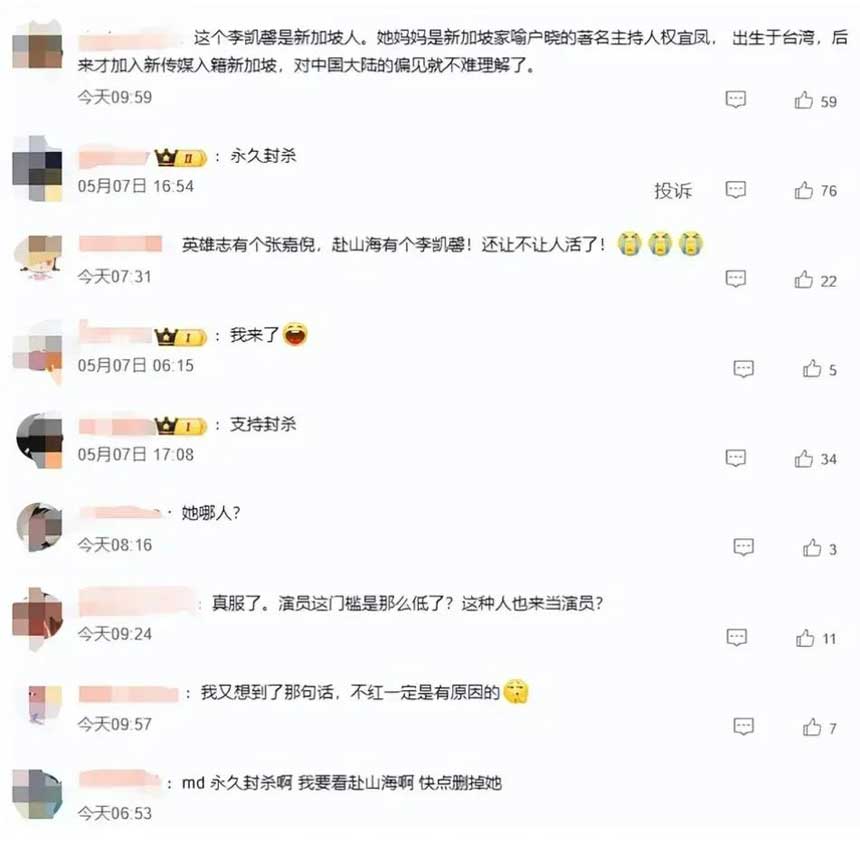Open avatar of the md 永久封杀啊 commenter
This screenshot has height=843, width=860.
point(37,795)
